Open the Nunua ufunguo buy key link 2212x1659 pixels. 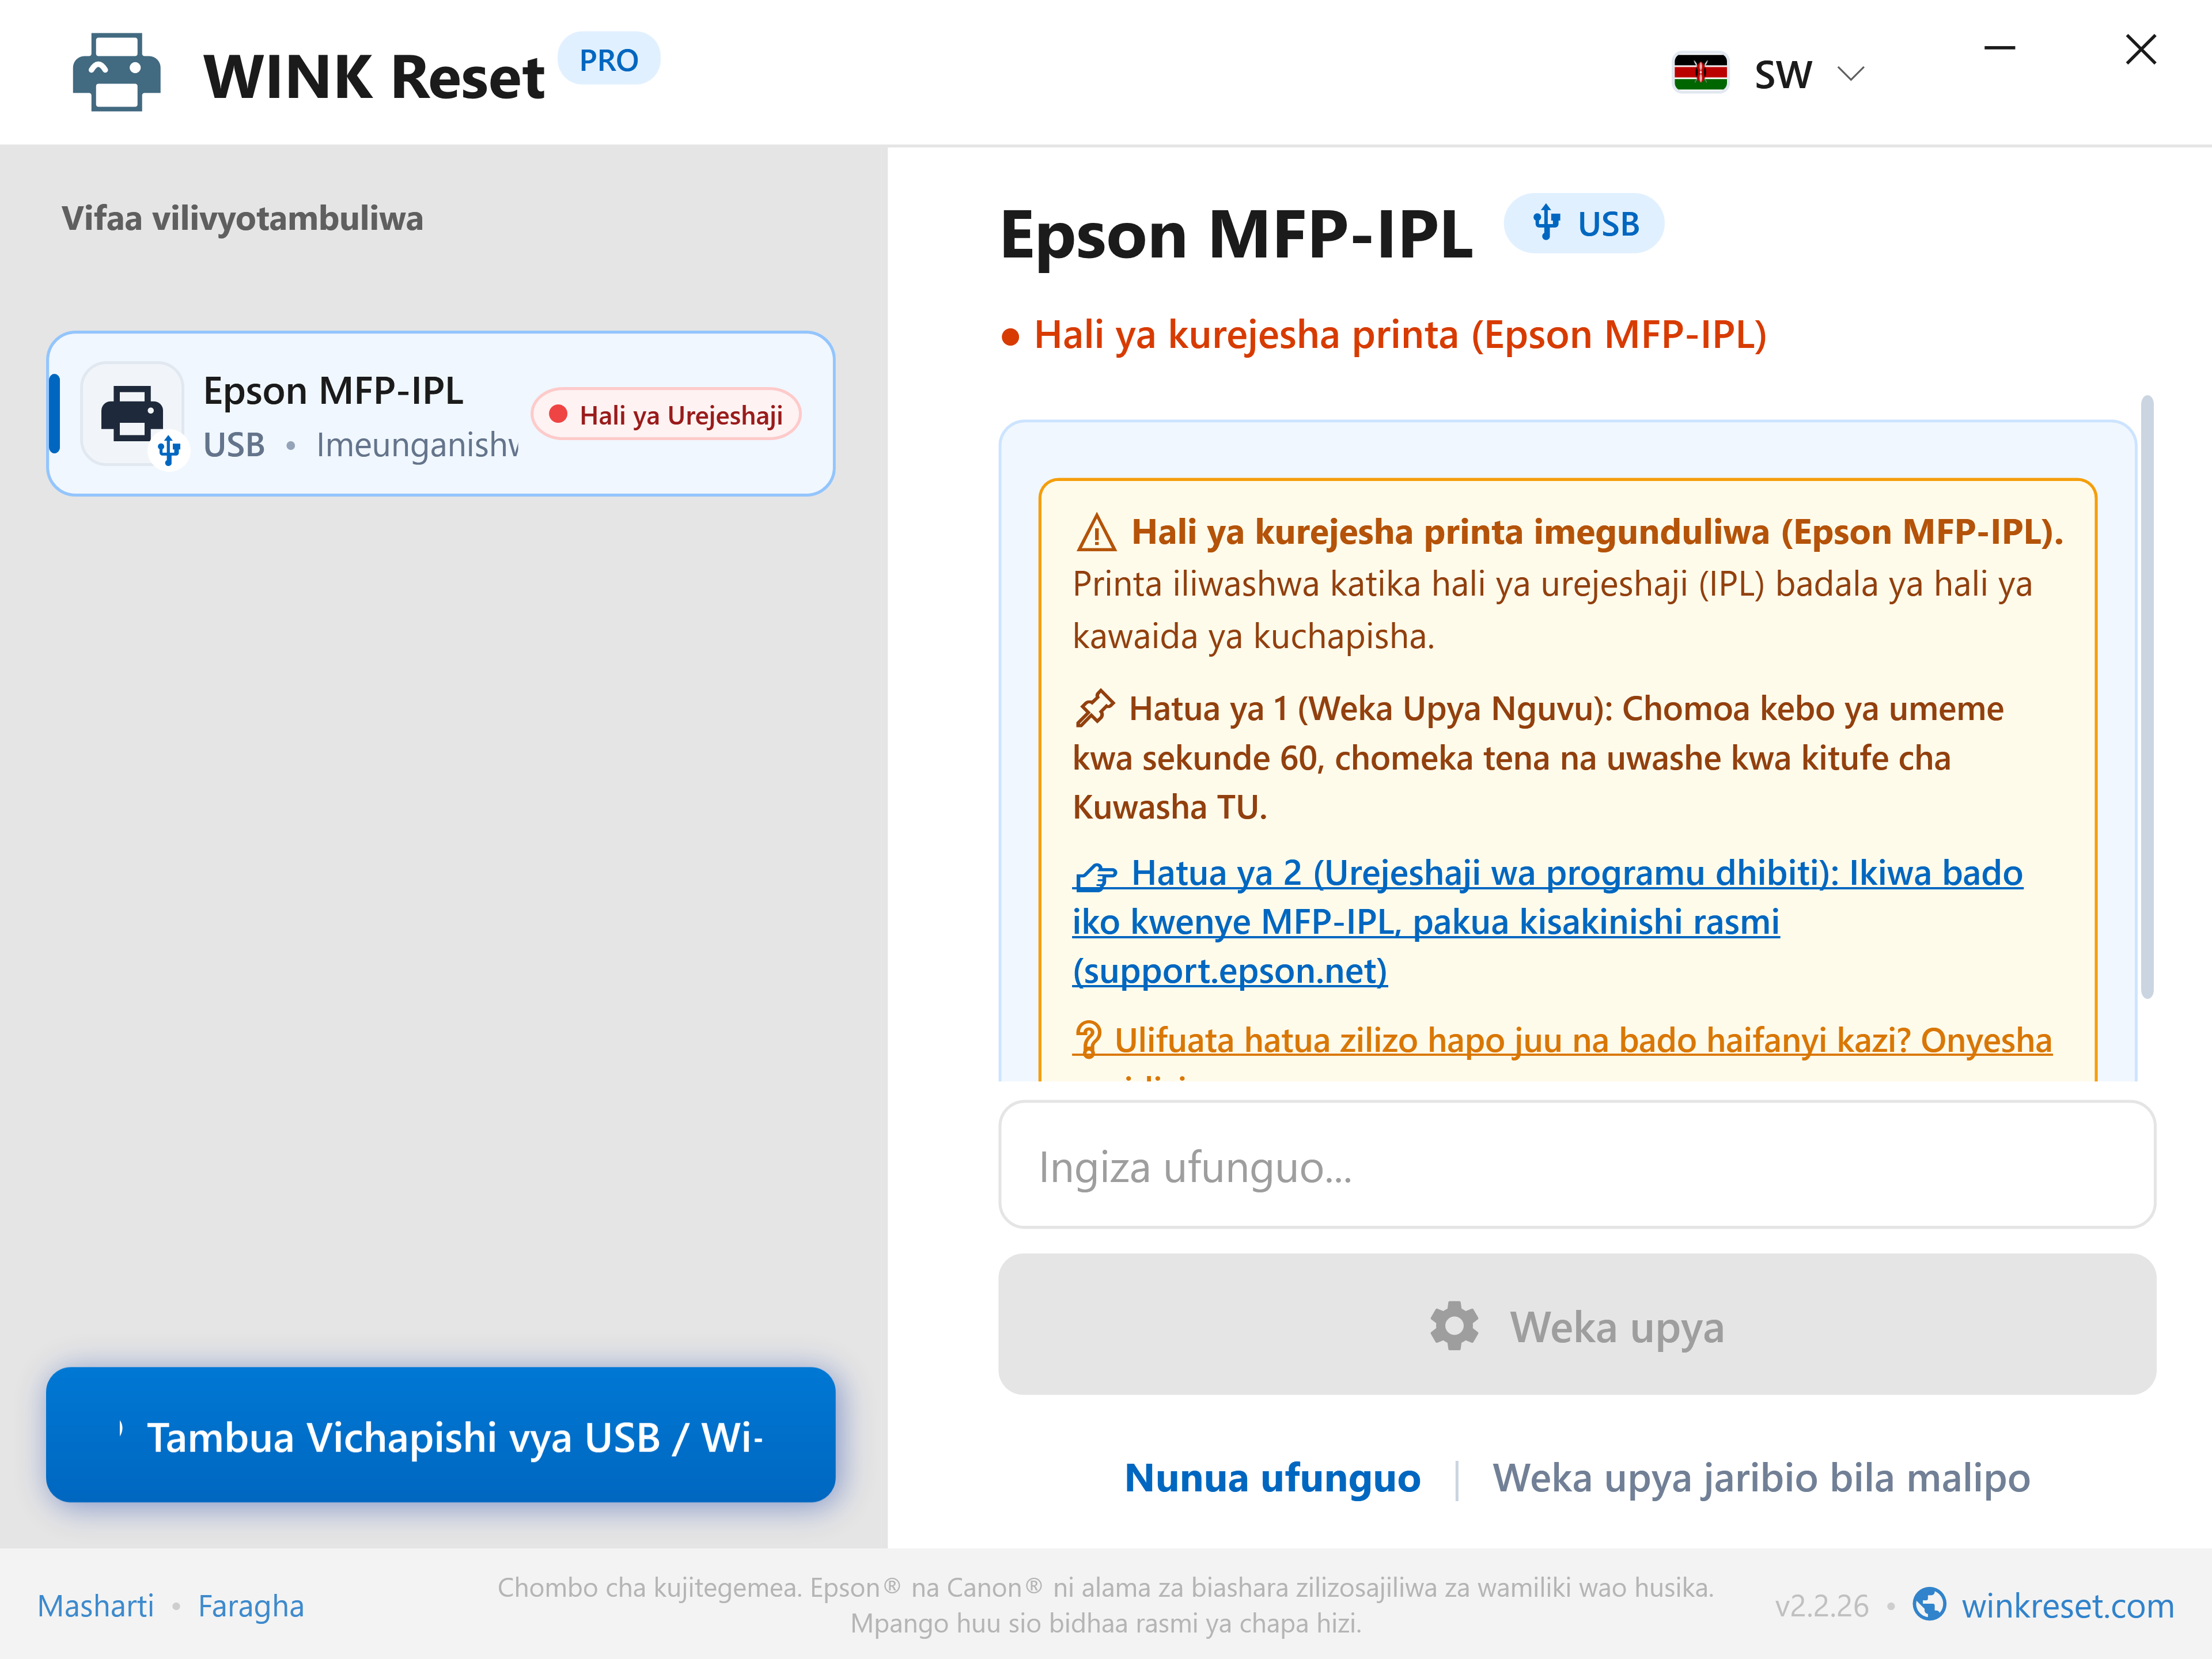pyautogui.click(x=1272, y=1478)
